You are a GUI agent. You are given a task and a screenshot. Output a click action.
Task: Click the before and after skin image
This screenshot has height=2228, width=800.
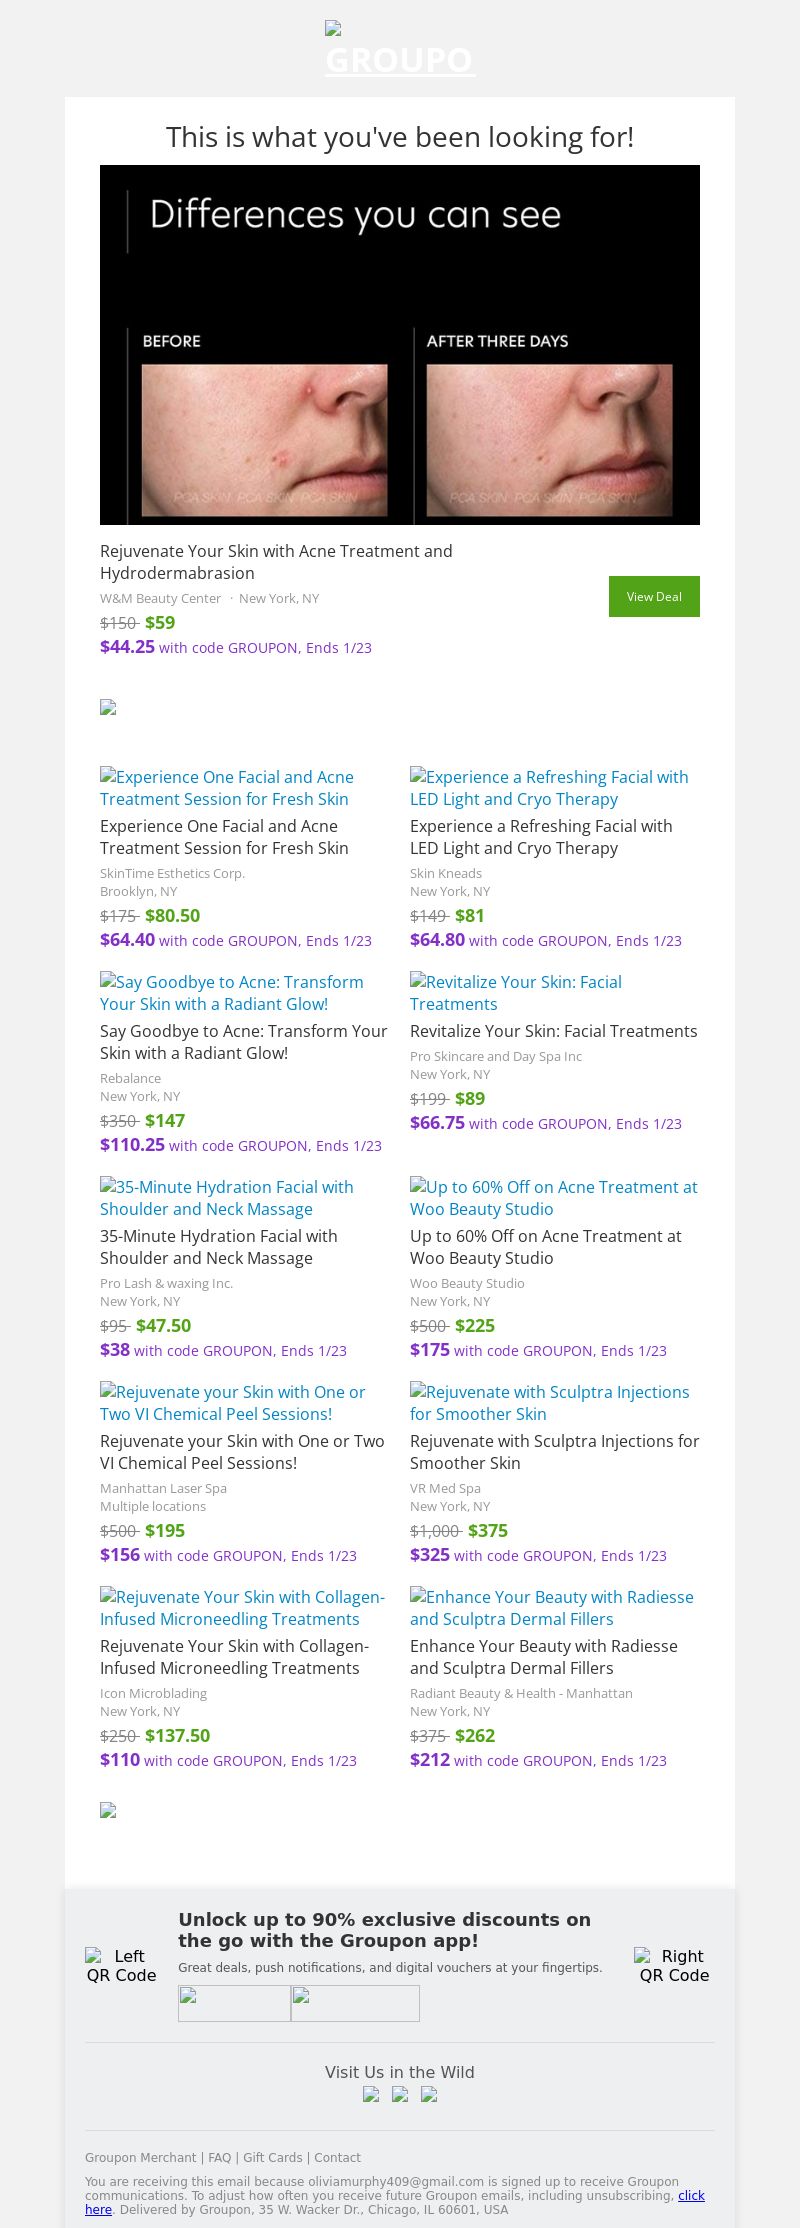(400, 345)
